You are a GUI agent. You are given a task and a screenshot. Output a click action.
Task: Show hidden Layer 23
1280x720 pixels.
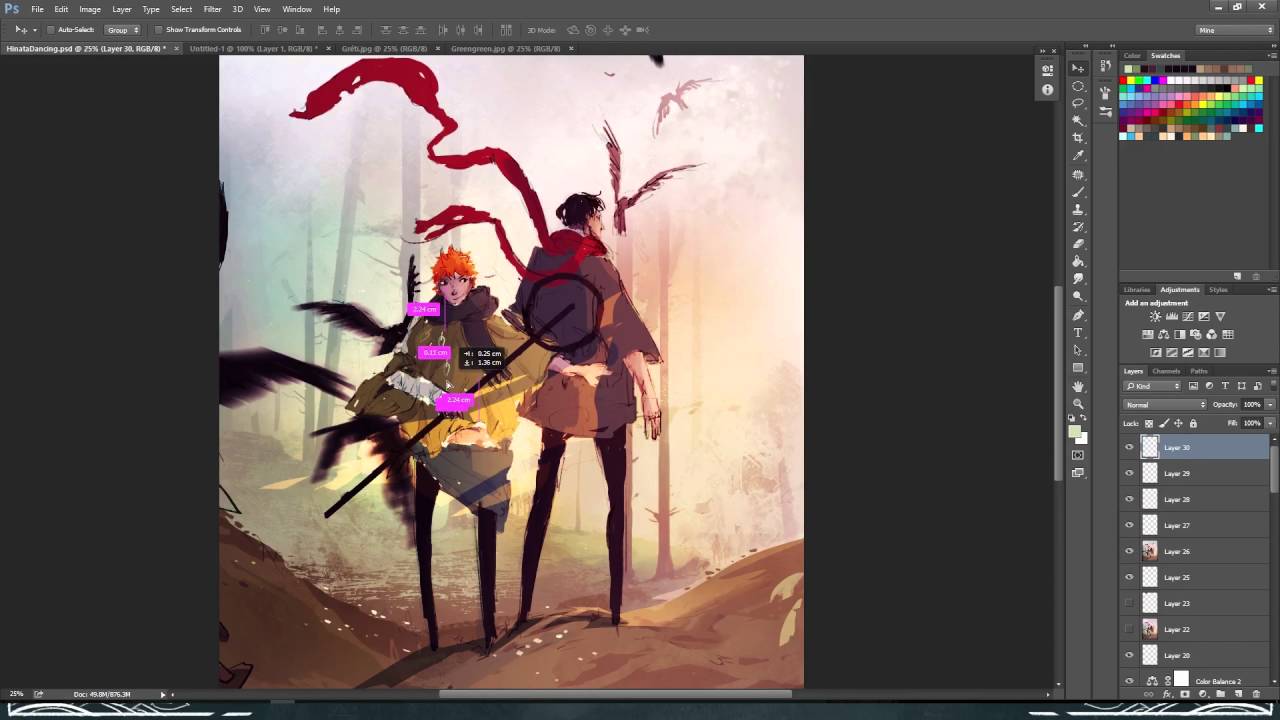coord(1130,604)
